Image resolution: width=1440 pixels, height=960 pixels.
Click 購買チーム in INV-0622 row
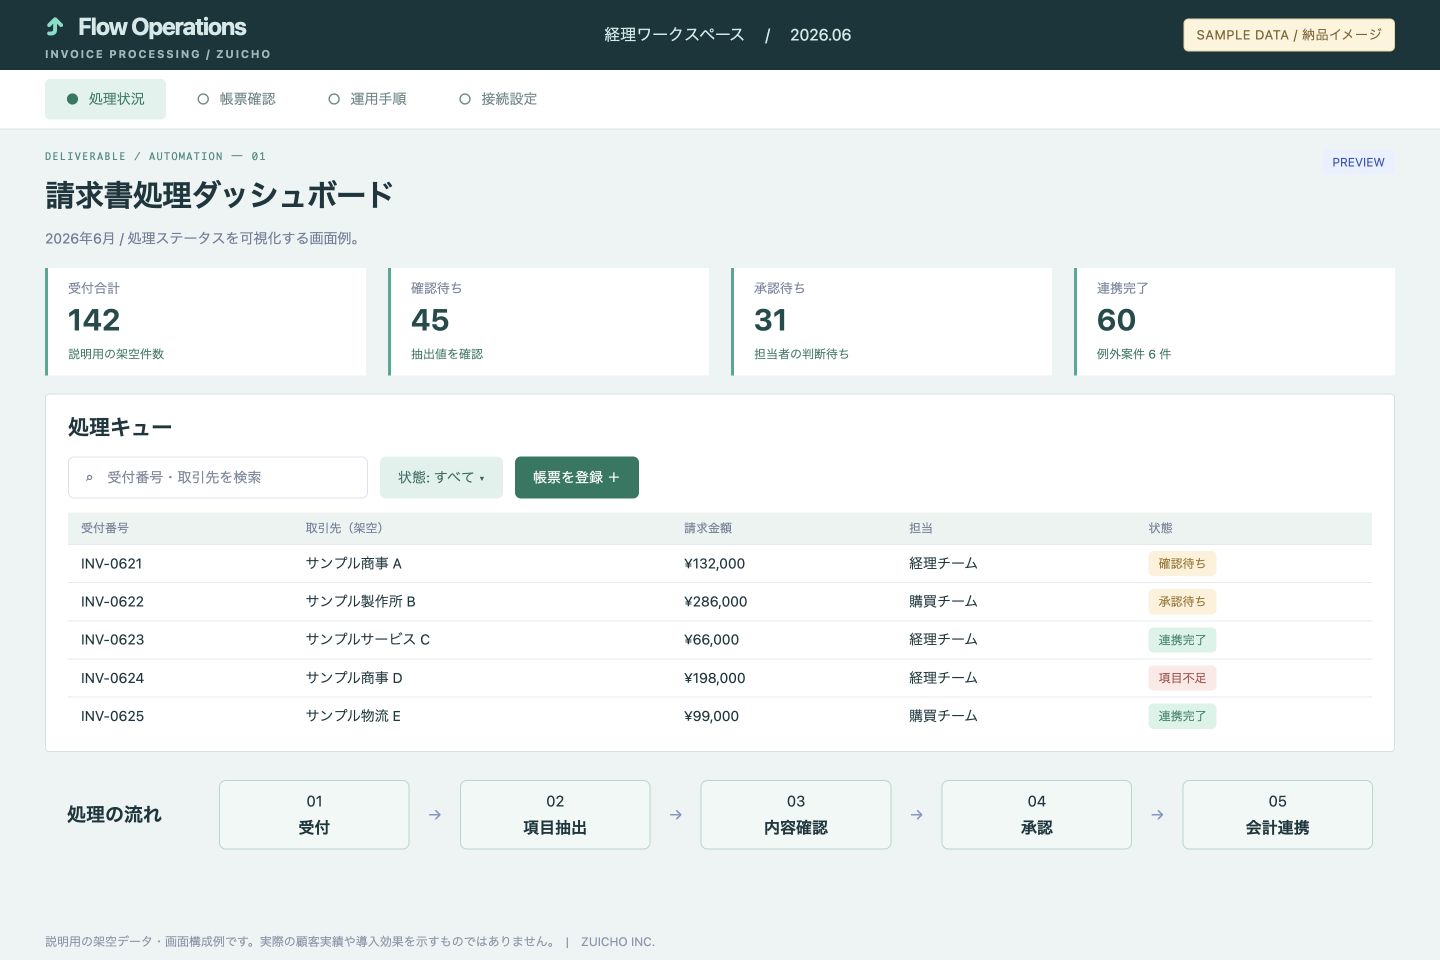[x=943, y=602]
